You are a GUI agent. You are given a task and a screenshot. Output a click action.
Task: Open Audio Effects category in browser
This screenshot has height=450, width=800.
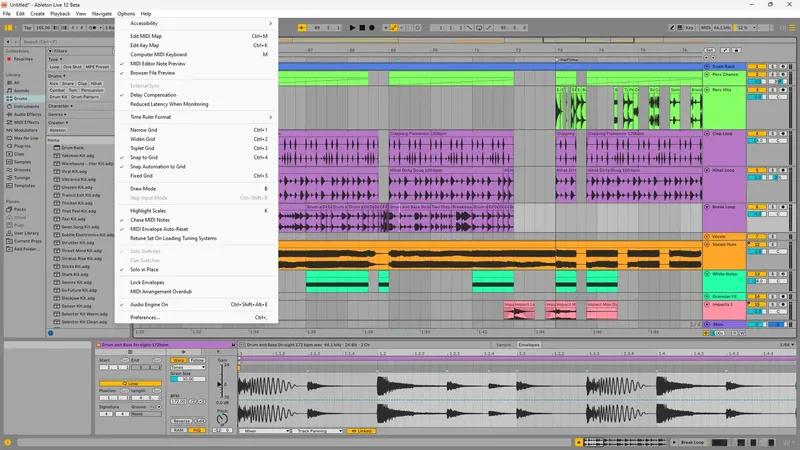click(x=25, y=114)
